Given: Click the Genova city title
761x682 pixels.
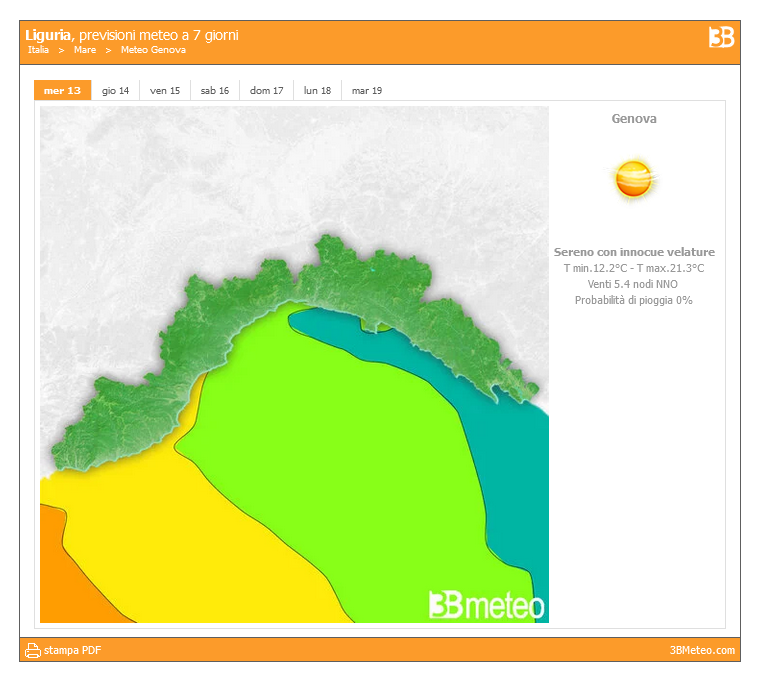Looking at the screenshot, I should [x=634, y=119].
